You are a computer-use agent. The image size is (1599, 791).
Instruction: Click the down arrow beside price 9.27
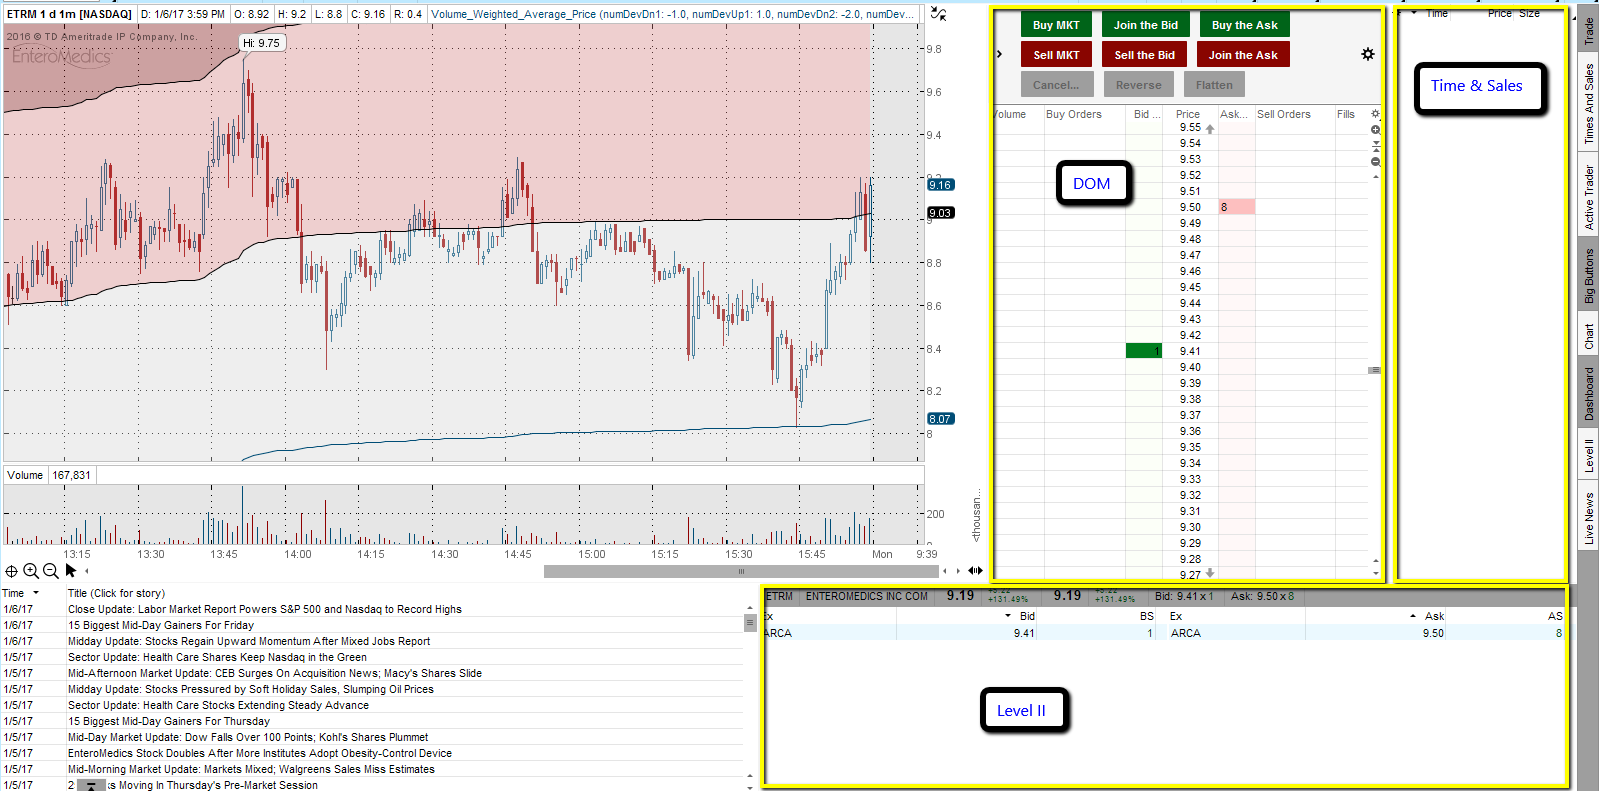point(1210,573)
